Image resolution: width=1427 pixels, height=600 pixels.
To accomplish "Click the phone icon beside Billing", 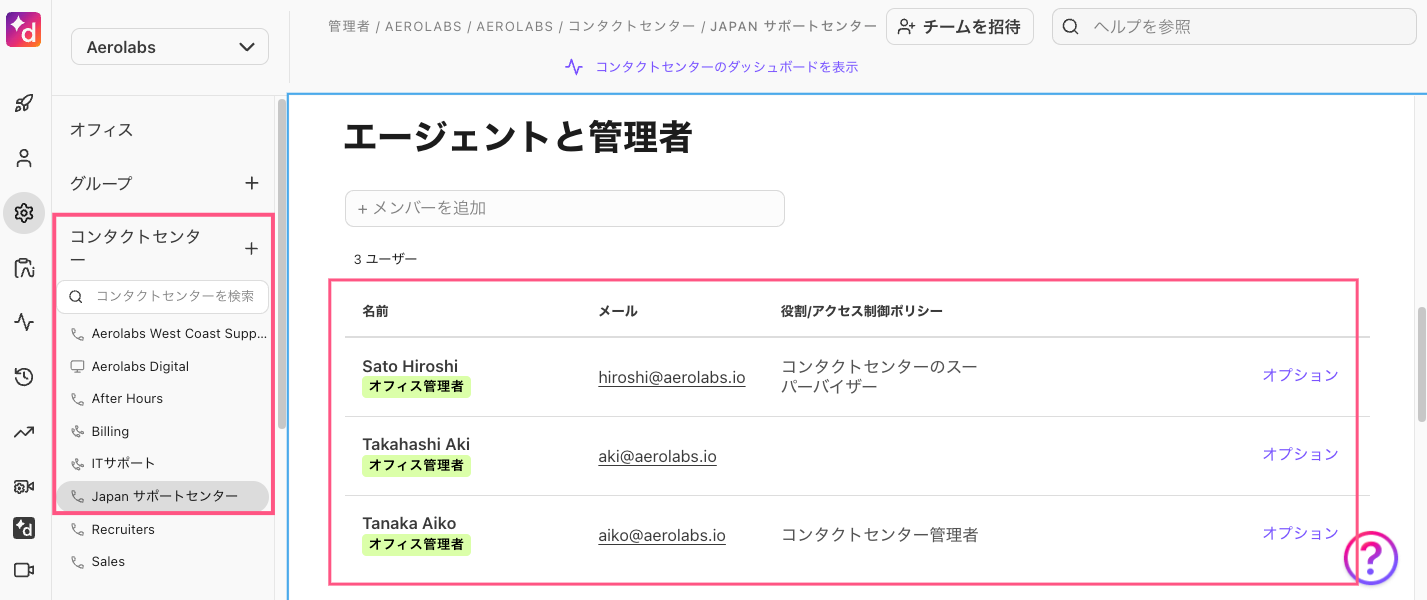I will [x=78, y=432].
